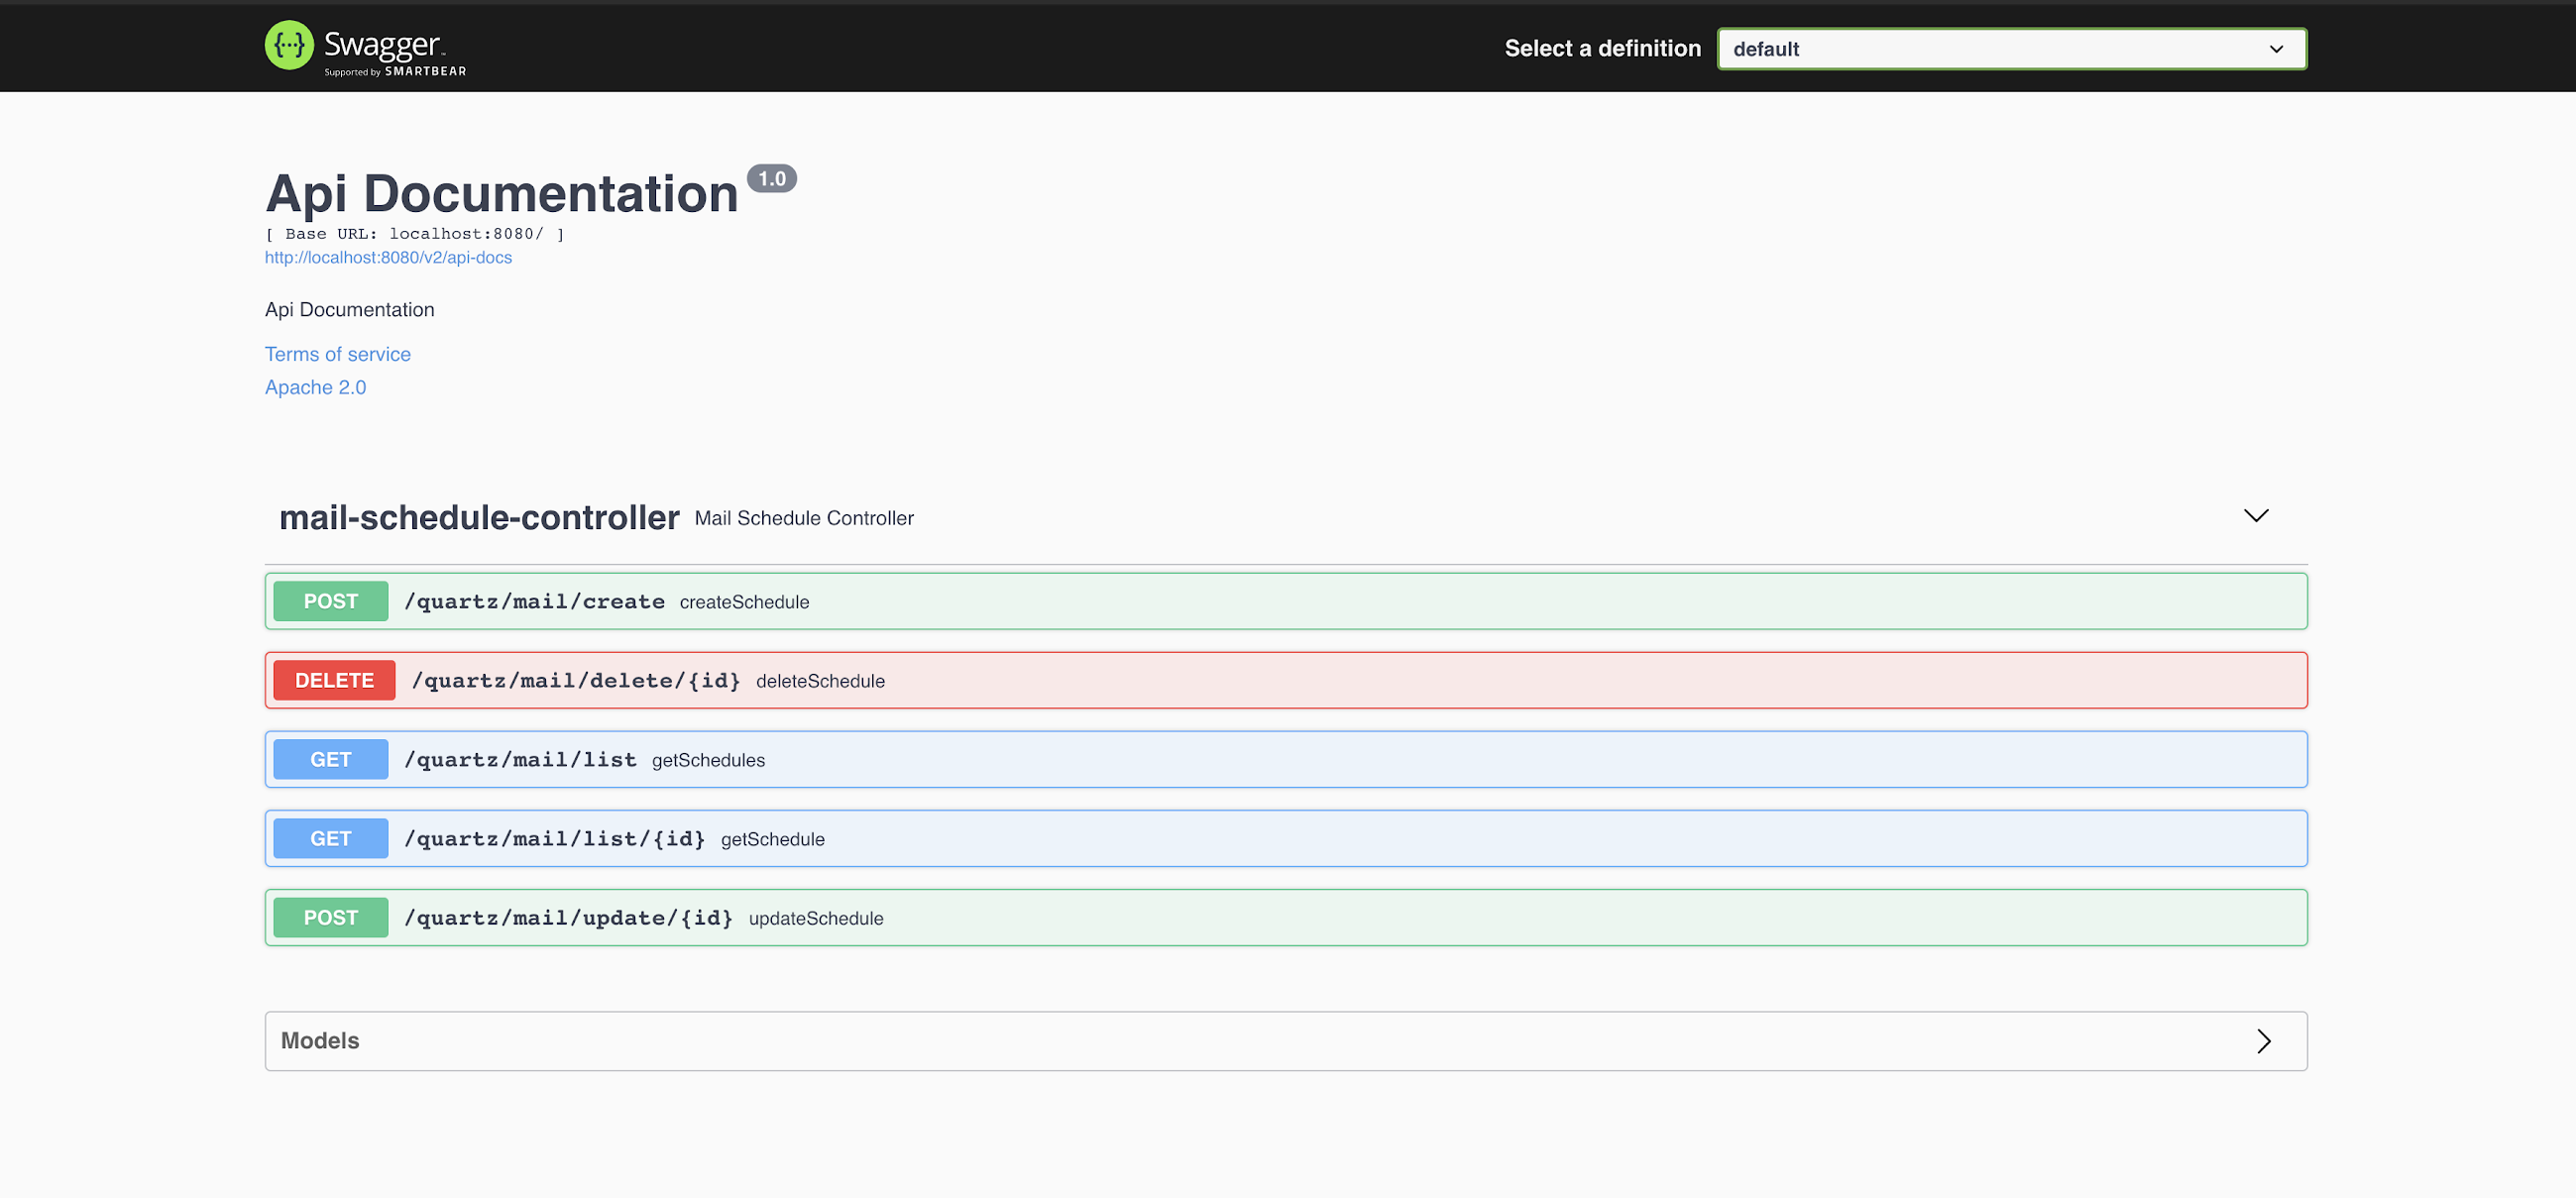Expand the POST /quartz/mail/create operation
The width and height of the screenshot is (2576, 1198).
click(x=1200, y=601)
